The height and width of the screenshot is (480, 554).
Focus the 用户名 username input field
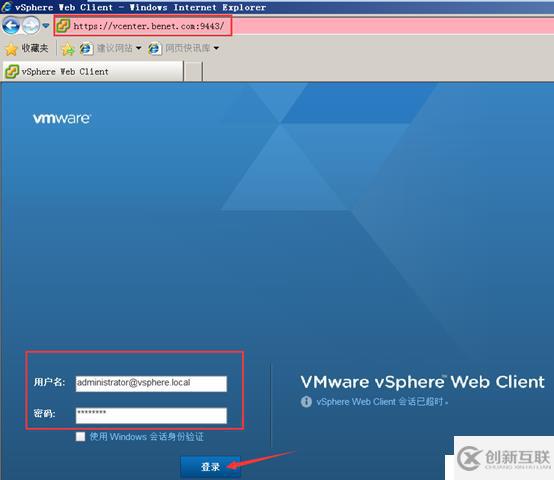coord(151,384)
